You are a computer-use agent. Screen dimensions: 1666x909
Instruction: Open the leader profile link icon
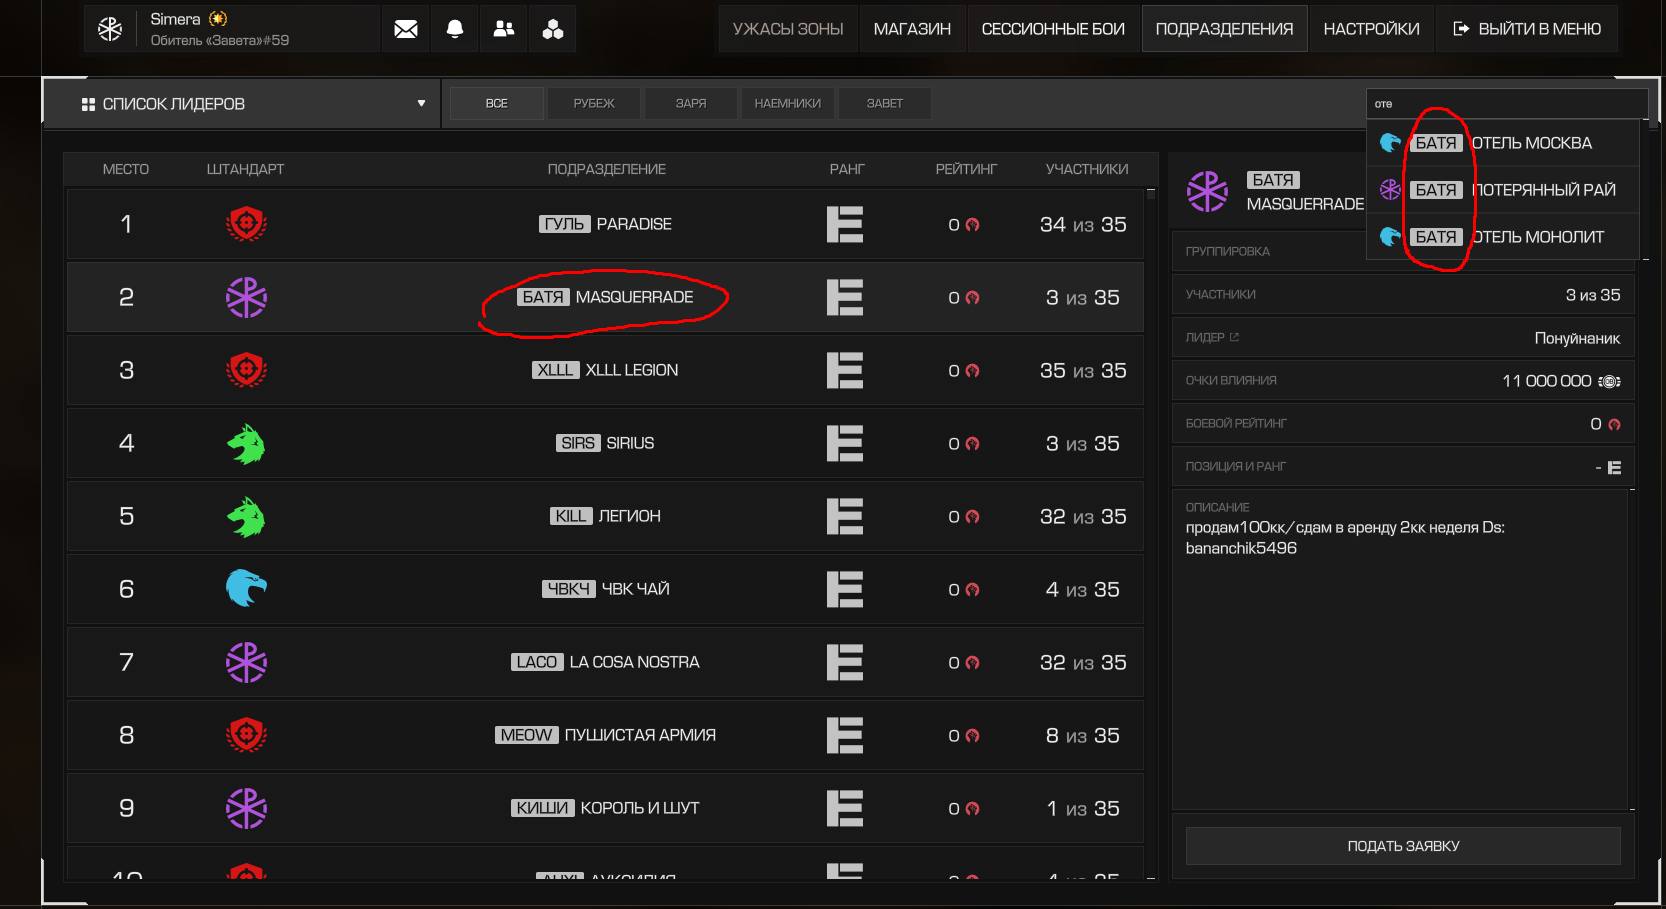(x=1234, y=338)
